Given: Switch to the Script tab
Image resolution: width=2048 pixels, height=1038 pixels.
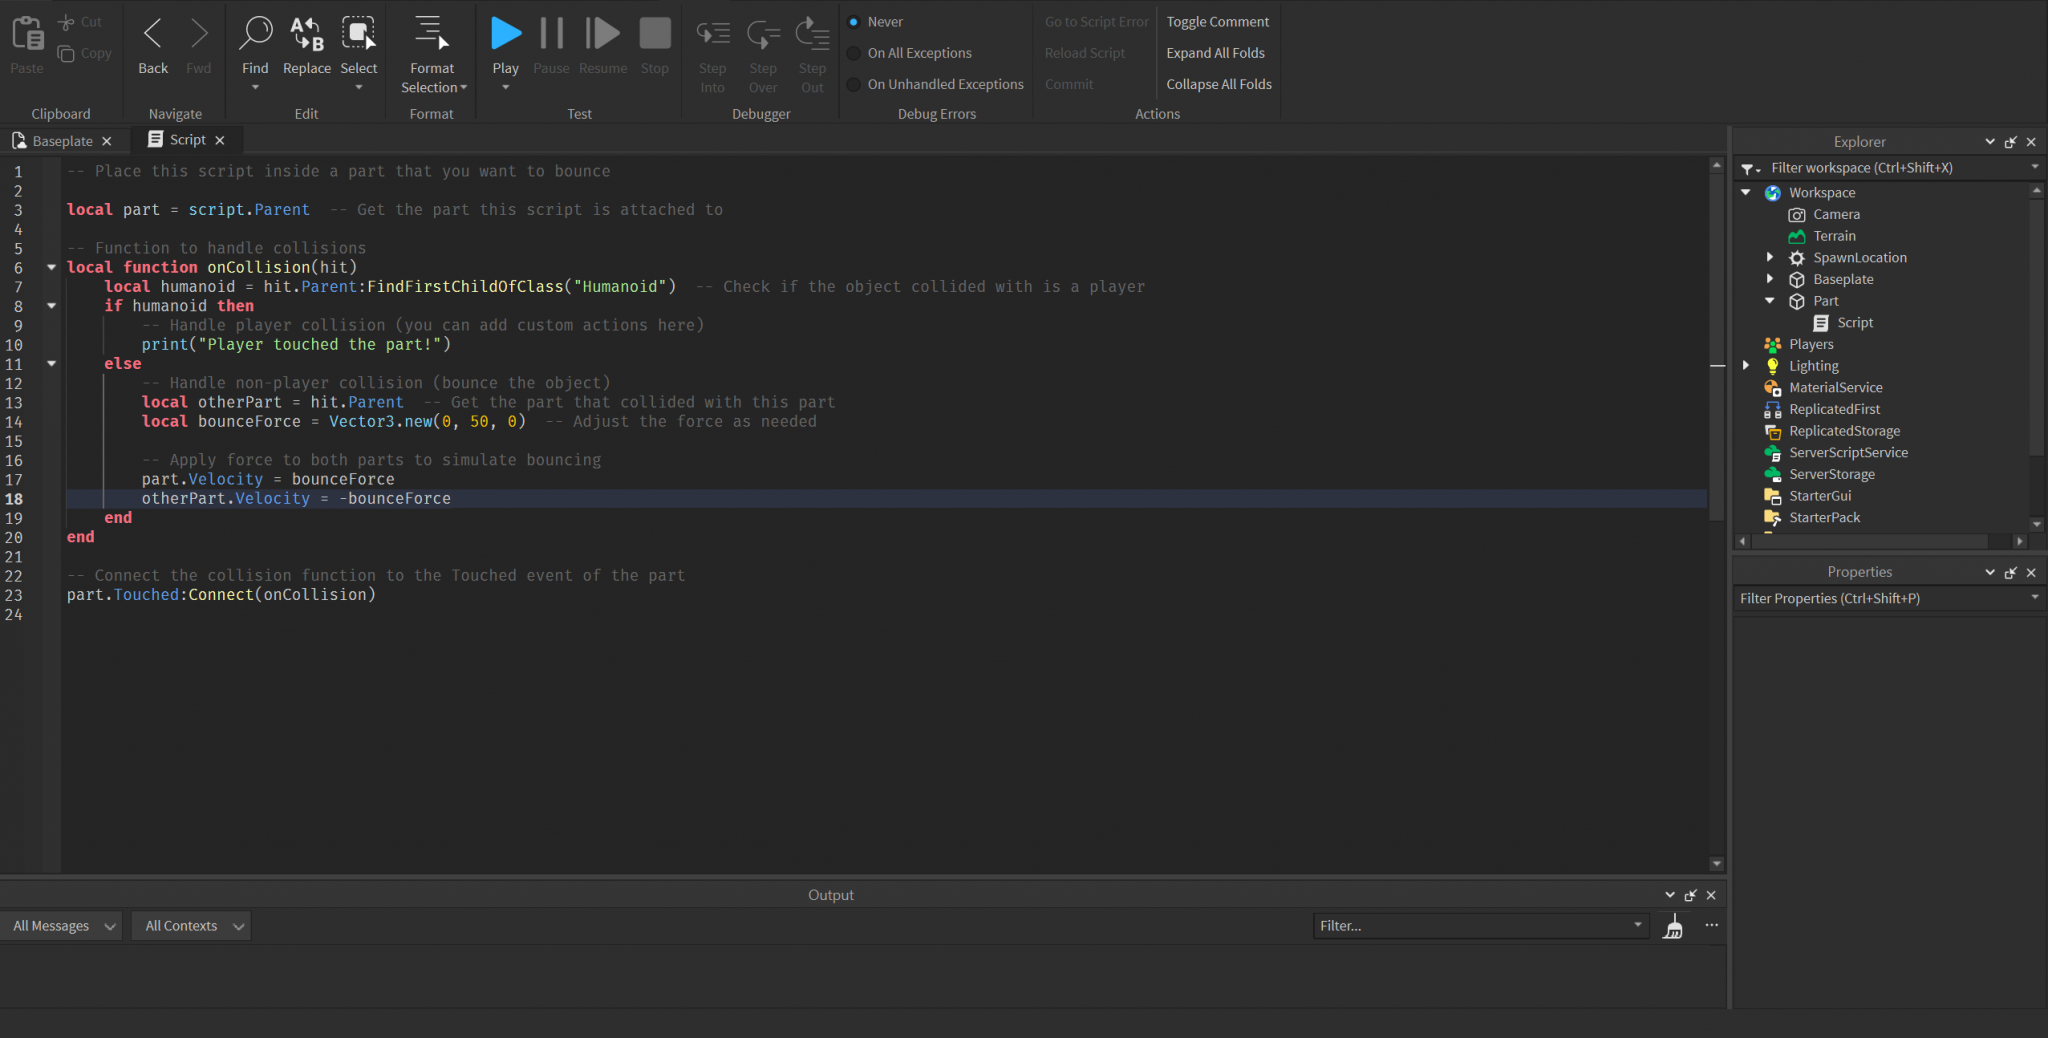Looking at the screenshot, I should pyautogui.click(x=186, y=139).
